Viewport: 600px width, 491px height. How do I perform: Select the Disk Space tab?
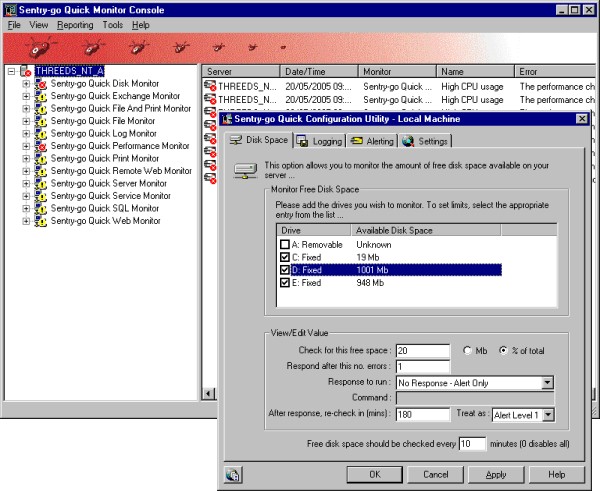(259, 140)
